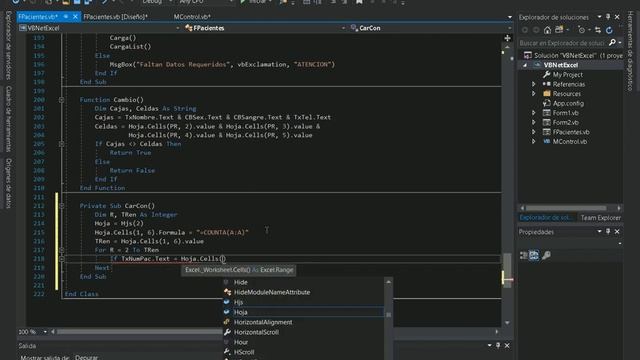Image resolution: width=640 pixels, height=360 pixels.
Task: Select the Hjs item in IntelliSense list
Action: pos(304,302)
